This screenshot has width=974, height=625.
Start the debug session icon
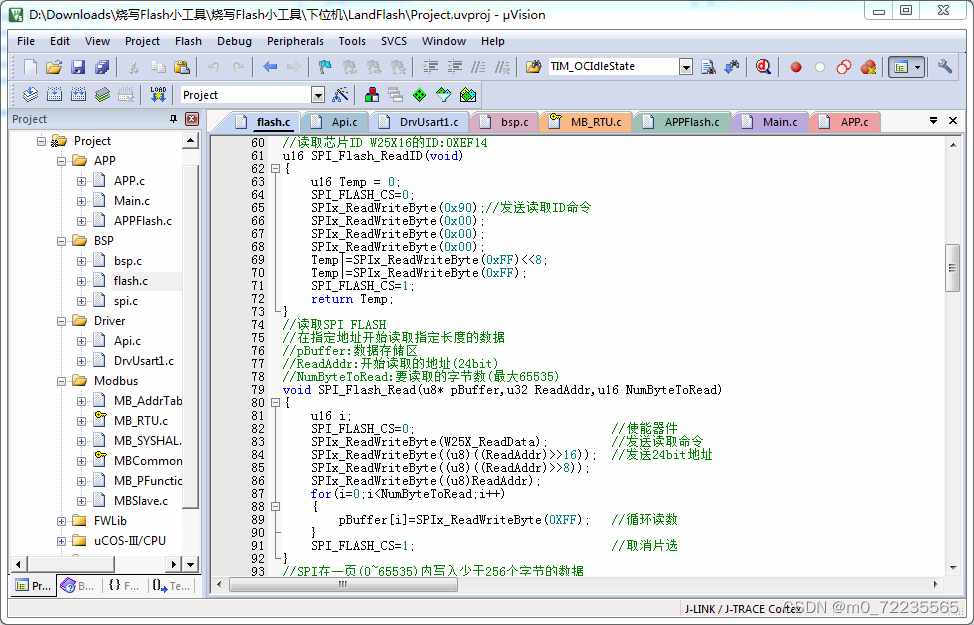point(763,66)
